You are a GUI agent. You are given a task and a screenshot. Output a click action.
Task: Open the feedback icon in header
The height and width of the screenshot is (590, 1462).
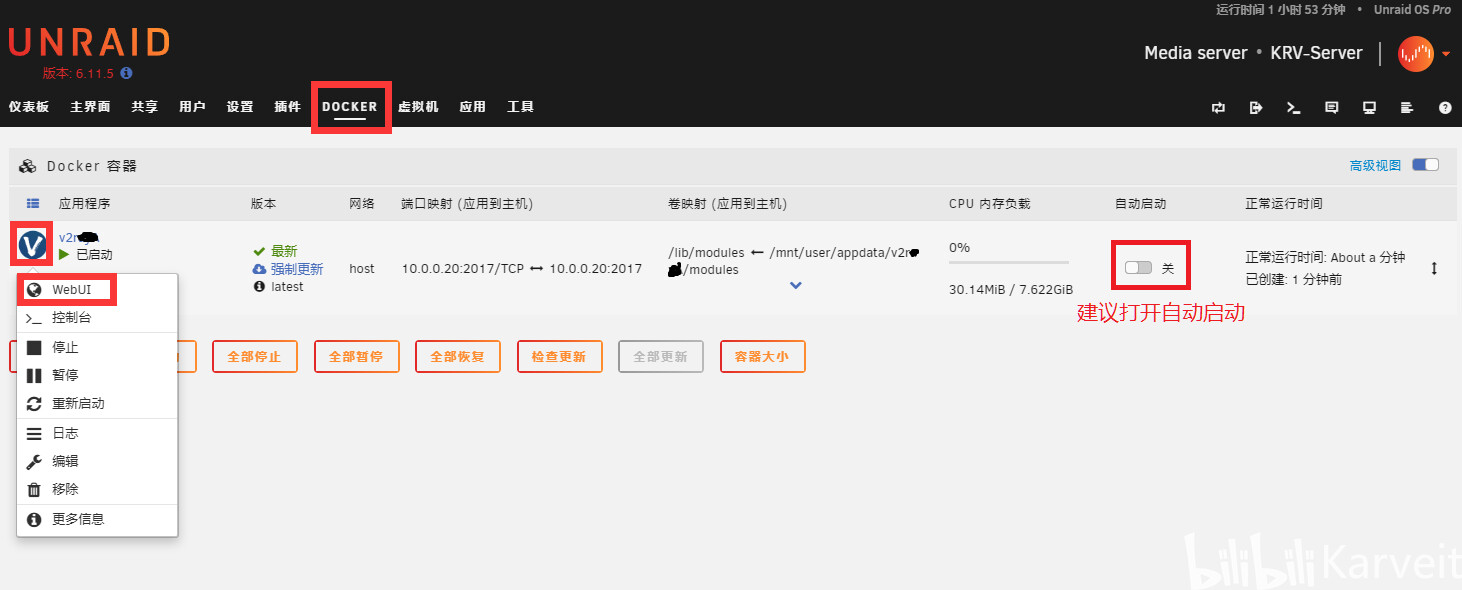(1331, 107)
